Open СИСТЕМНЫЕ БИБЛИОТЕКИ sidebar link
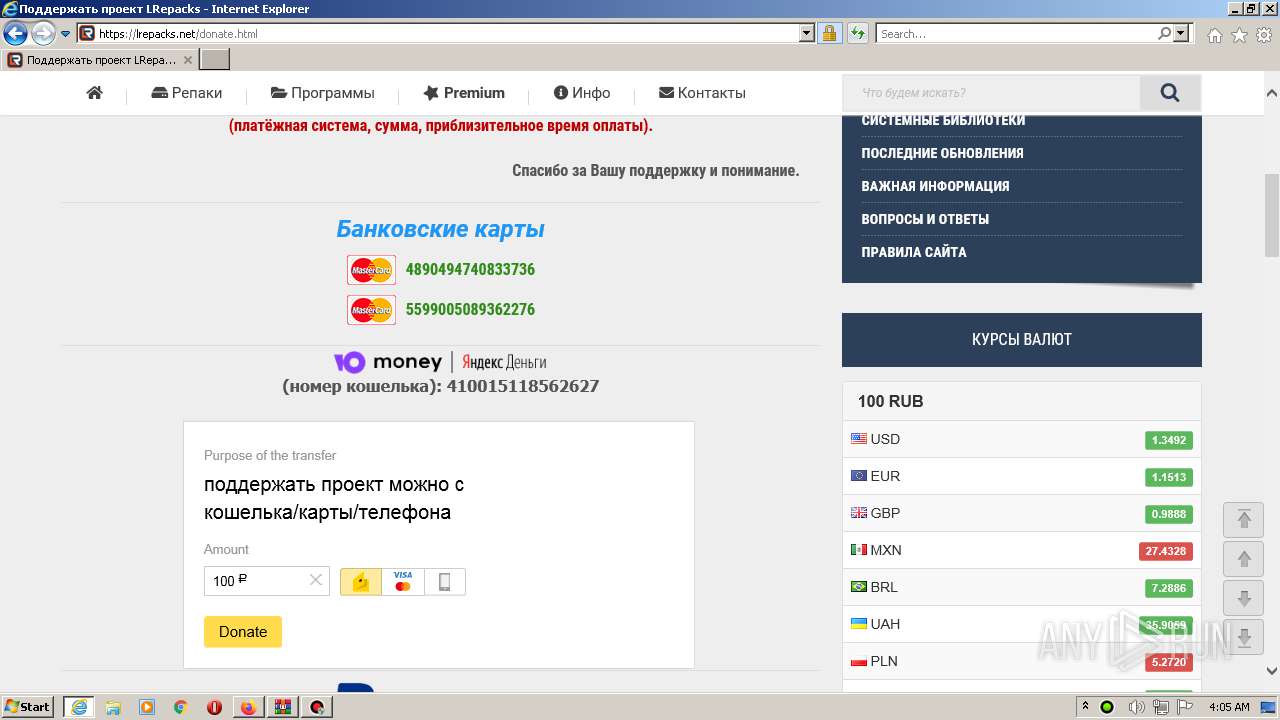Screen dimensions: 1280x720 pyautogui.click(x=943, y=120)
